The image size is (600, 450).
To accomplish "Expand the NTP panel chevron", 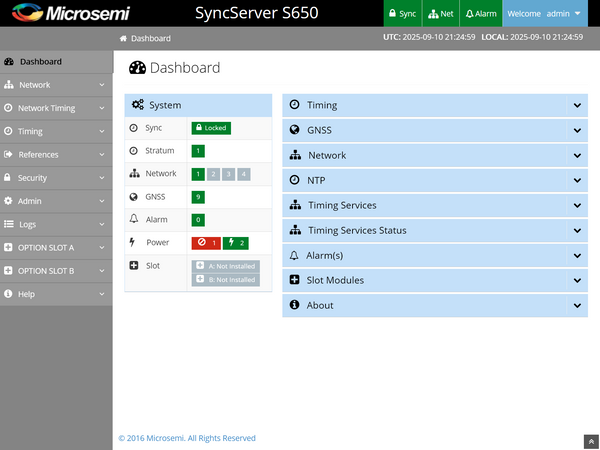I will click(x=577, y=180).
